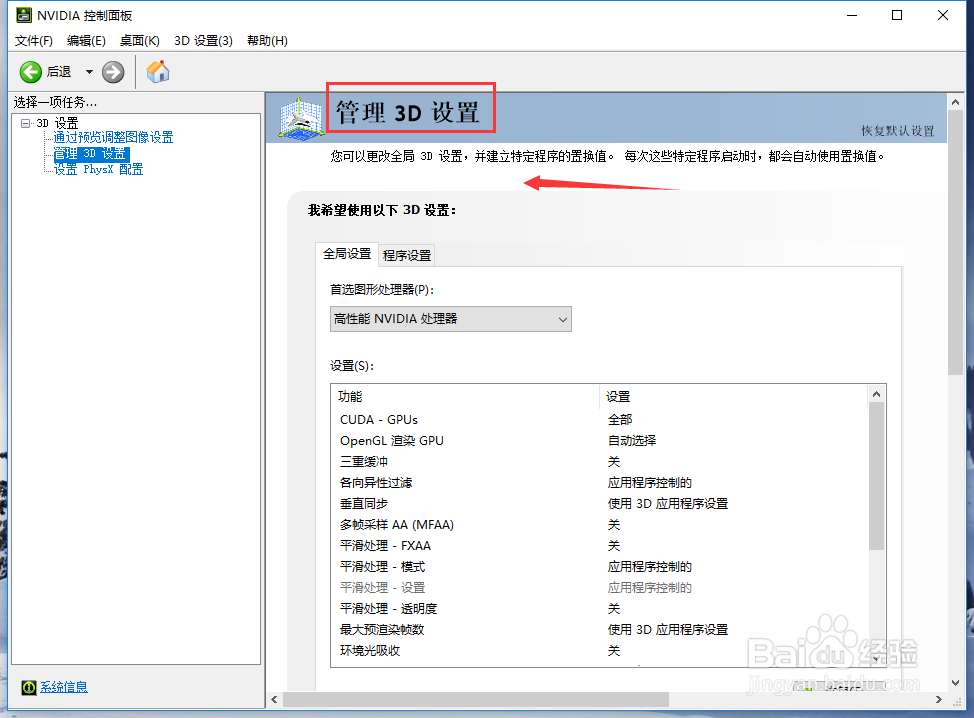Screen dimensions: 974x718
Task: Select the CUDA - GPUs row
Action: 599,420
